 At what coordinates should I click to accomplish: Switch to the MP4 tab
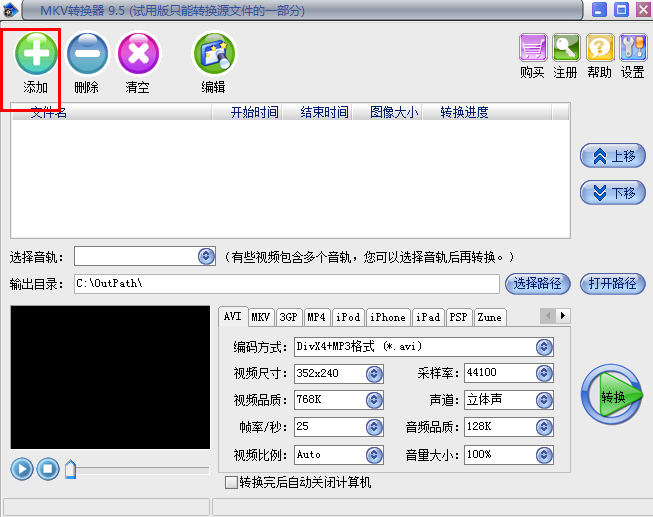(x=317, y=317)
